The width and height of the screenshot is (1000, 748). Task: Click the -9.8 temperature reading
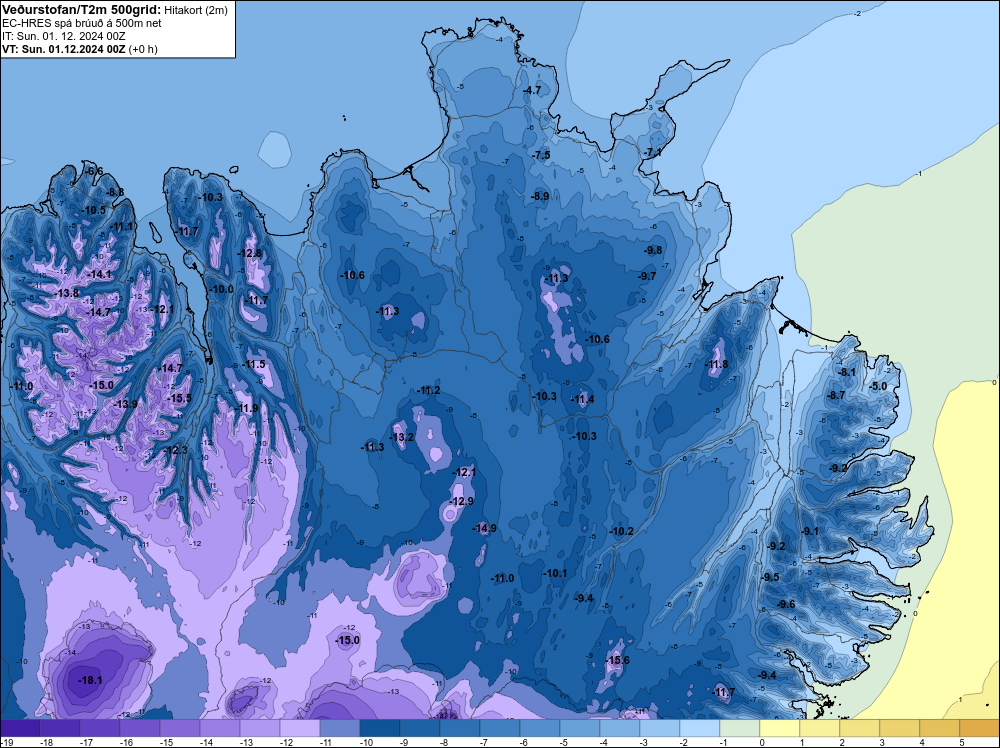(653, 250)
